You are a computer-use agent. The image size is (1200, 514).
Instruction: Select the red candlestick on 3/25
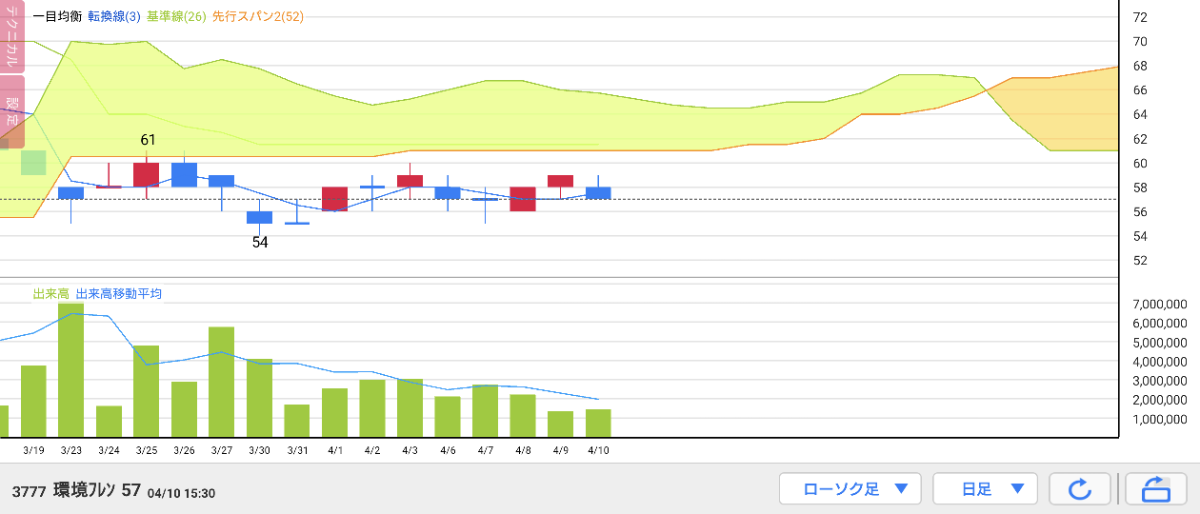146,175
